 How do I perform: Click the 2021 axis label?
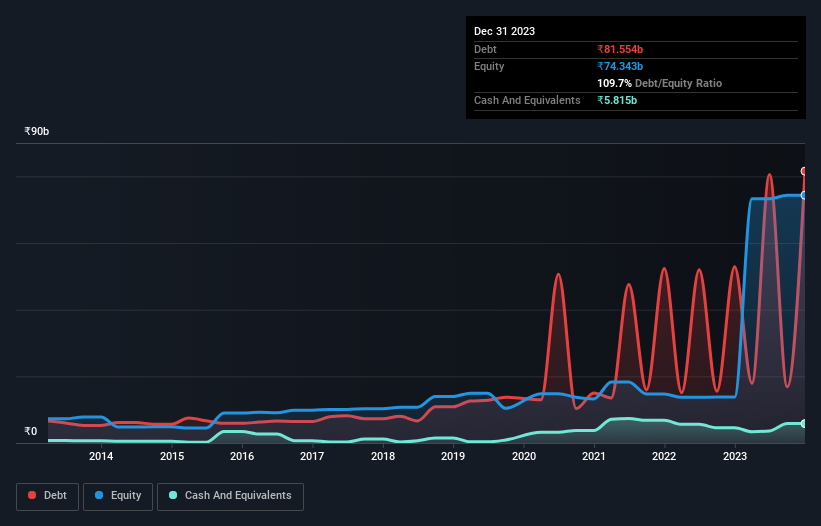(x=594, y=456)
